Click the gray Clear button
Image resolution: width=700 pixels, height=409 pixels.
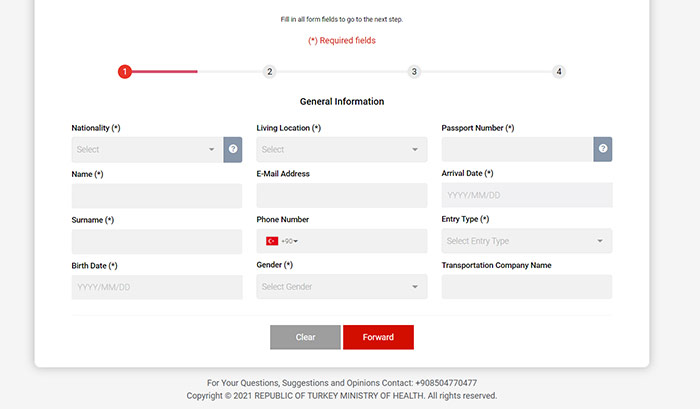[x=305, y=337]
